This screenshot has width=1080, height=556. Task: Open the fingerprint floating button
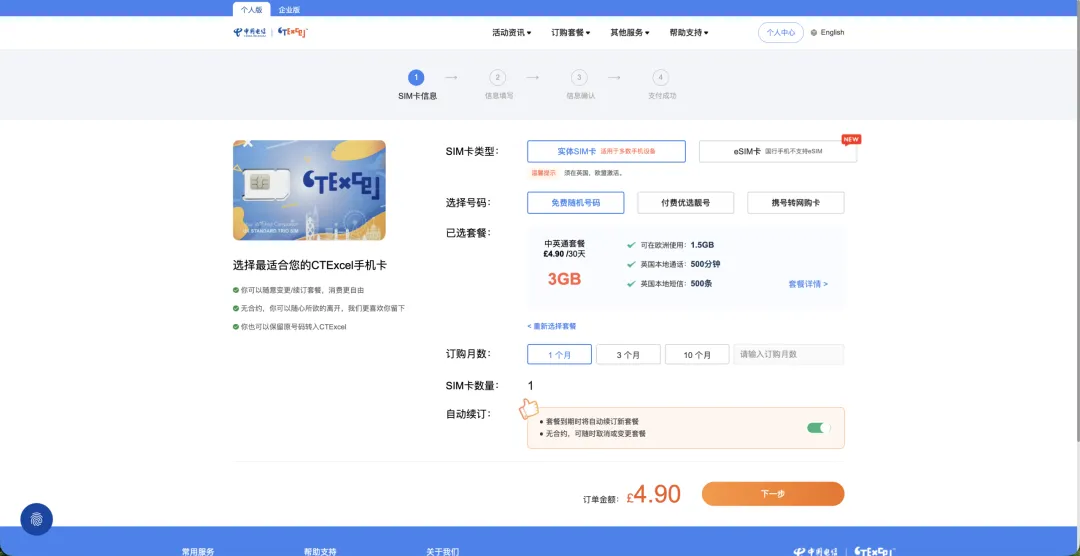tap(37, 519)
